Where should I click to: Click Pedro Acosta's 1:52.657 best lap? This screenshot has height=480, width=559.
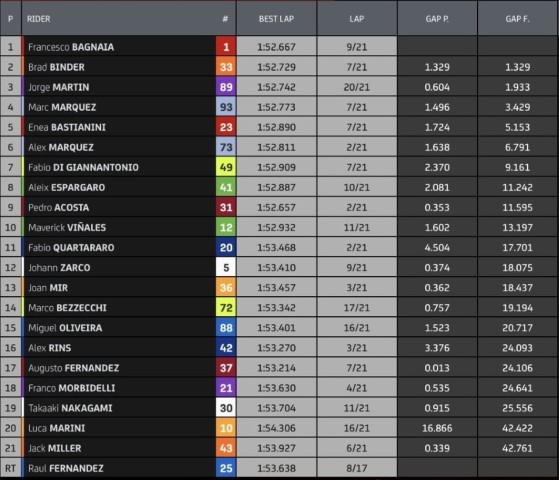click(x=276, y=207)
